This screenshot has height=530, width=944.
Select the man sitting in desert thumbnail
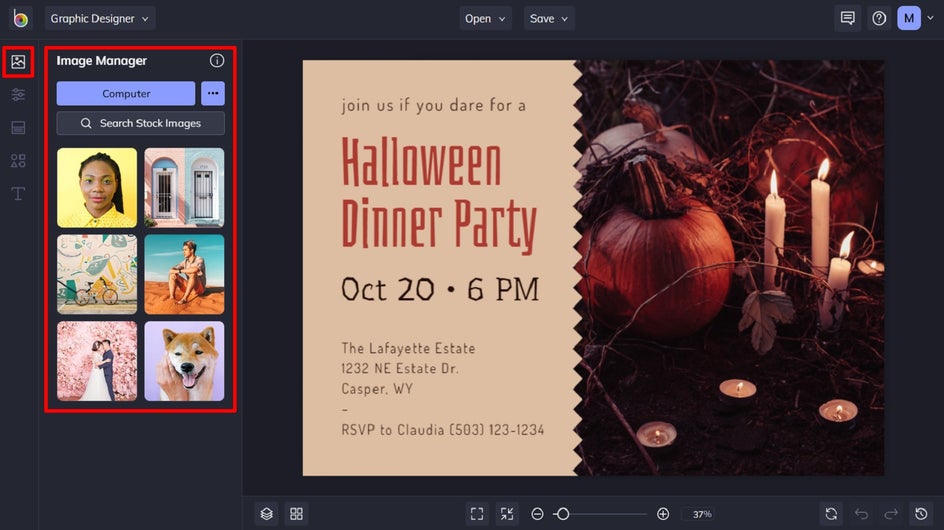tap(184, 275)
